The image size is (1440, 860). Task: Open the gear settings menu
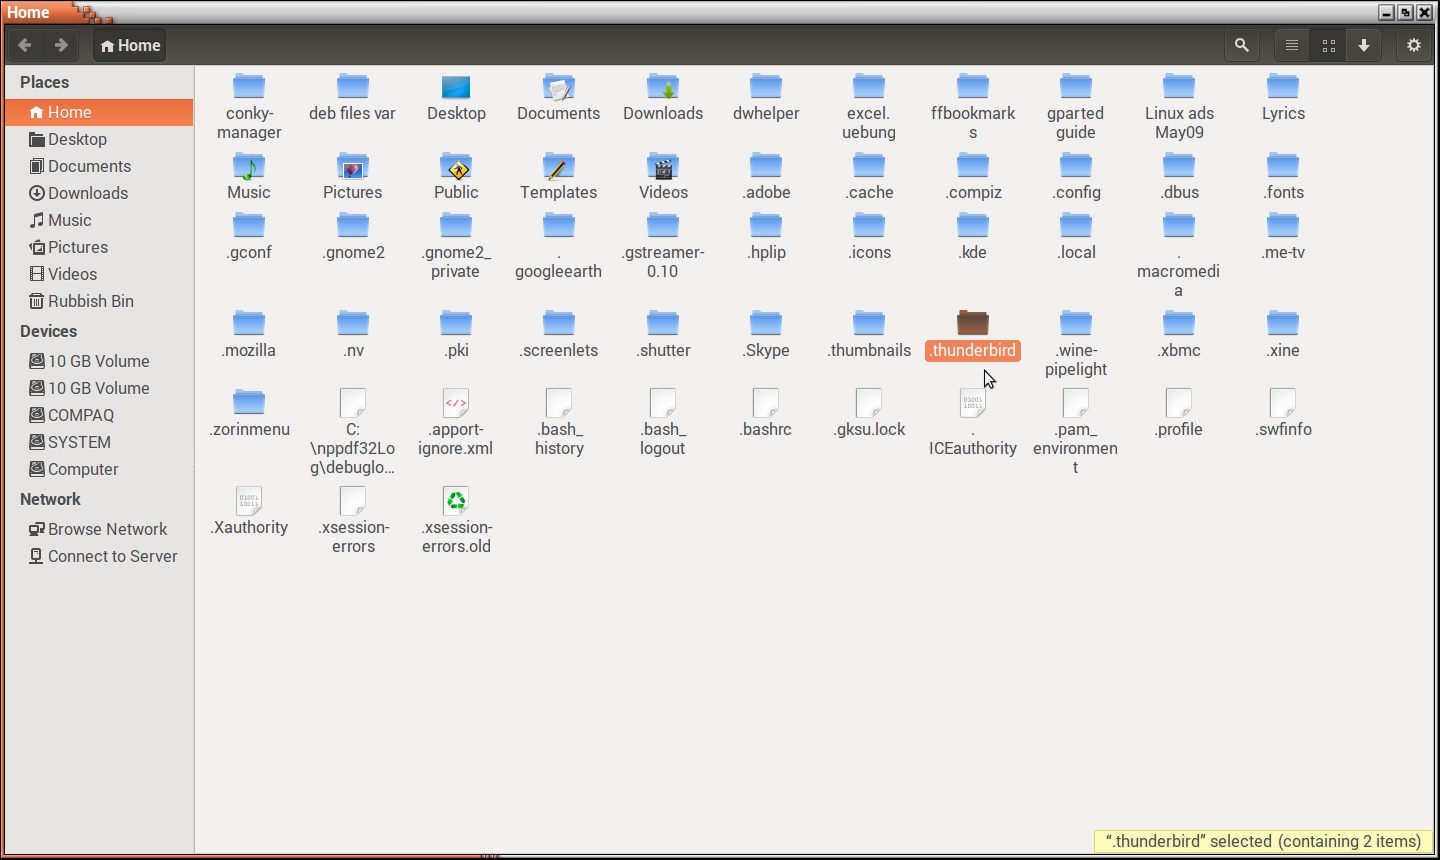(1413, 45)
